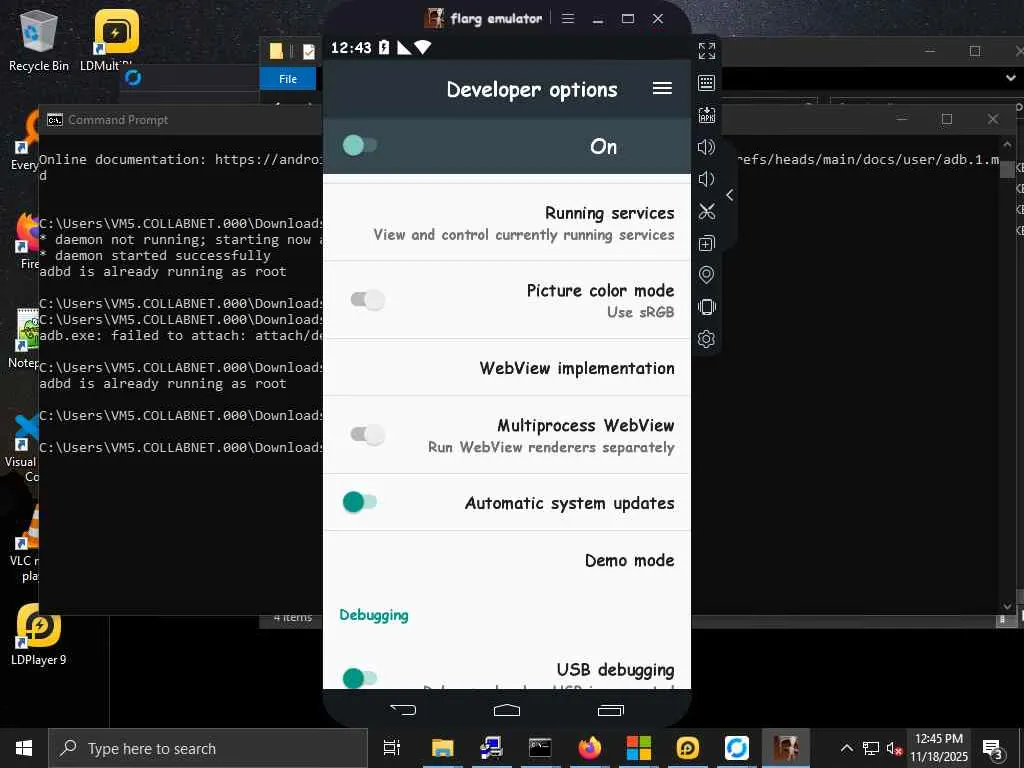Click the volume down speaker icon

(707, 179)
